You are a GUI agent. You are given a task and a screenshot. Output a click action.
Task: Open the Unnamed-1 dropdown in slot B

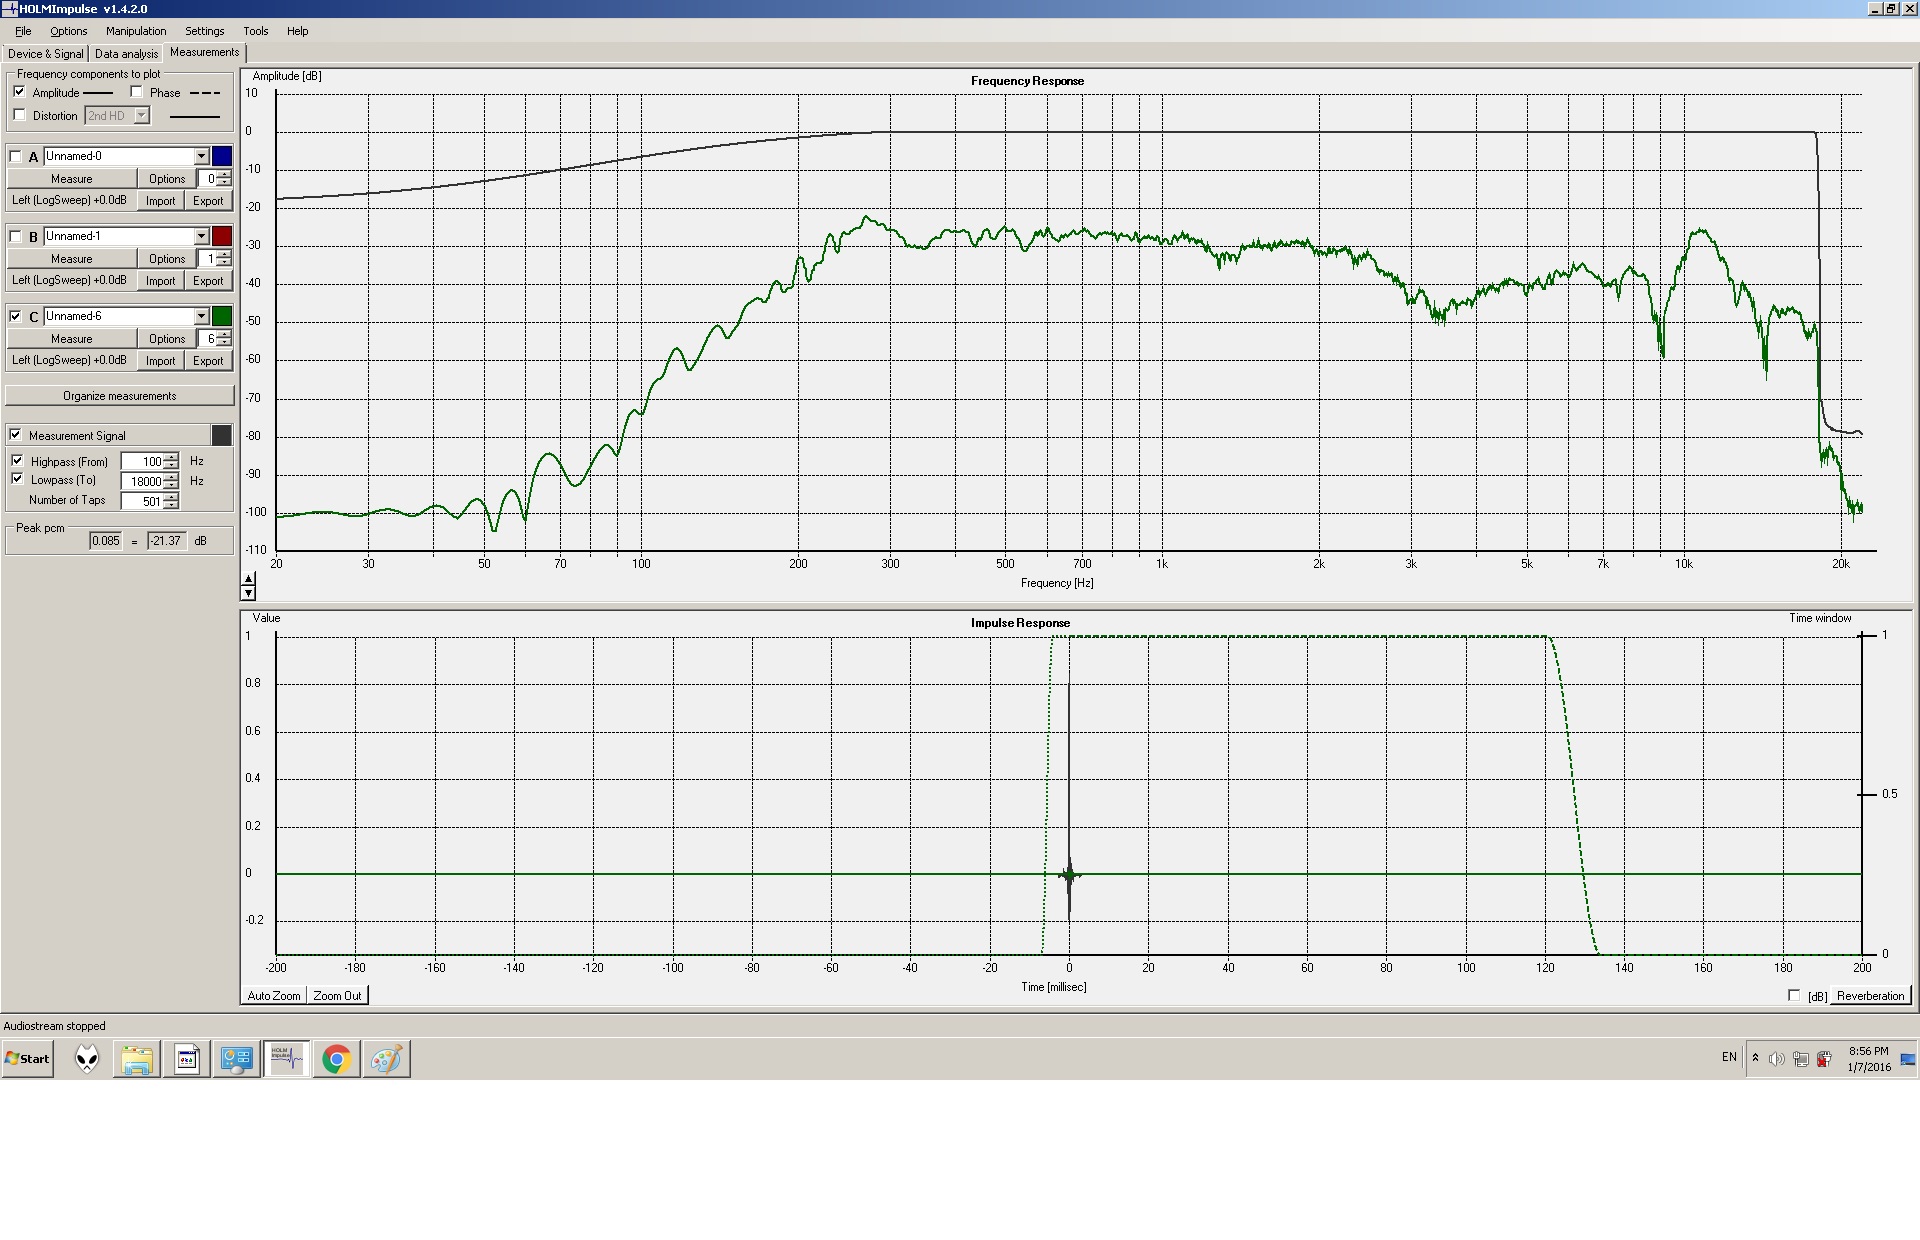201,236
